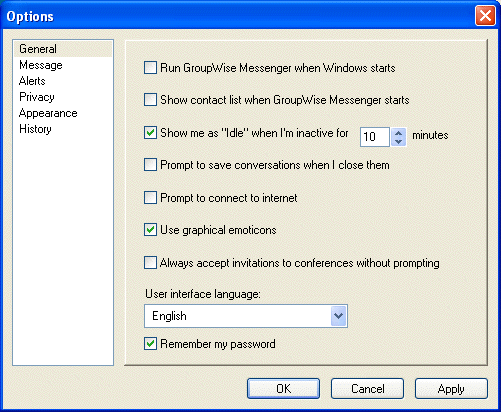Apply the changes

tap(451, 388)
